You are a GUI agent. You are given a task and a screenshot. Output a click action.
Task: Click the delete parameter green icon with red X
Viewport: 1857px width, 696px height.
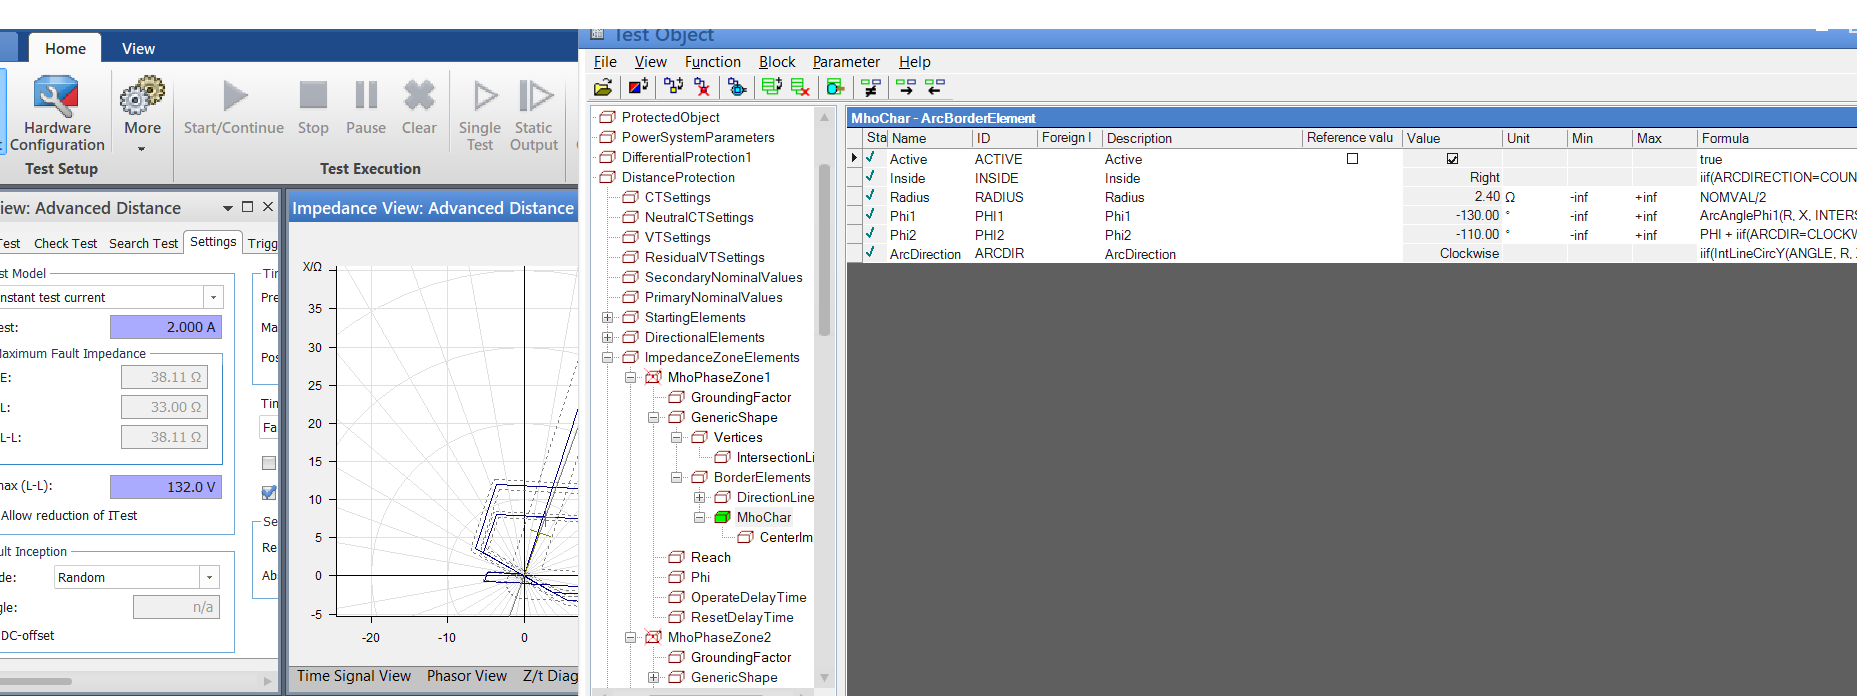(x=800, y=87)
